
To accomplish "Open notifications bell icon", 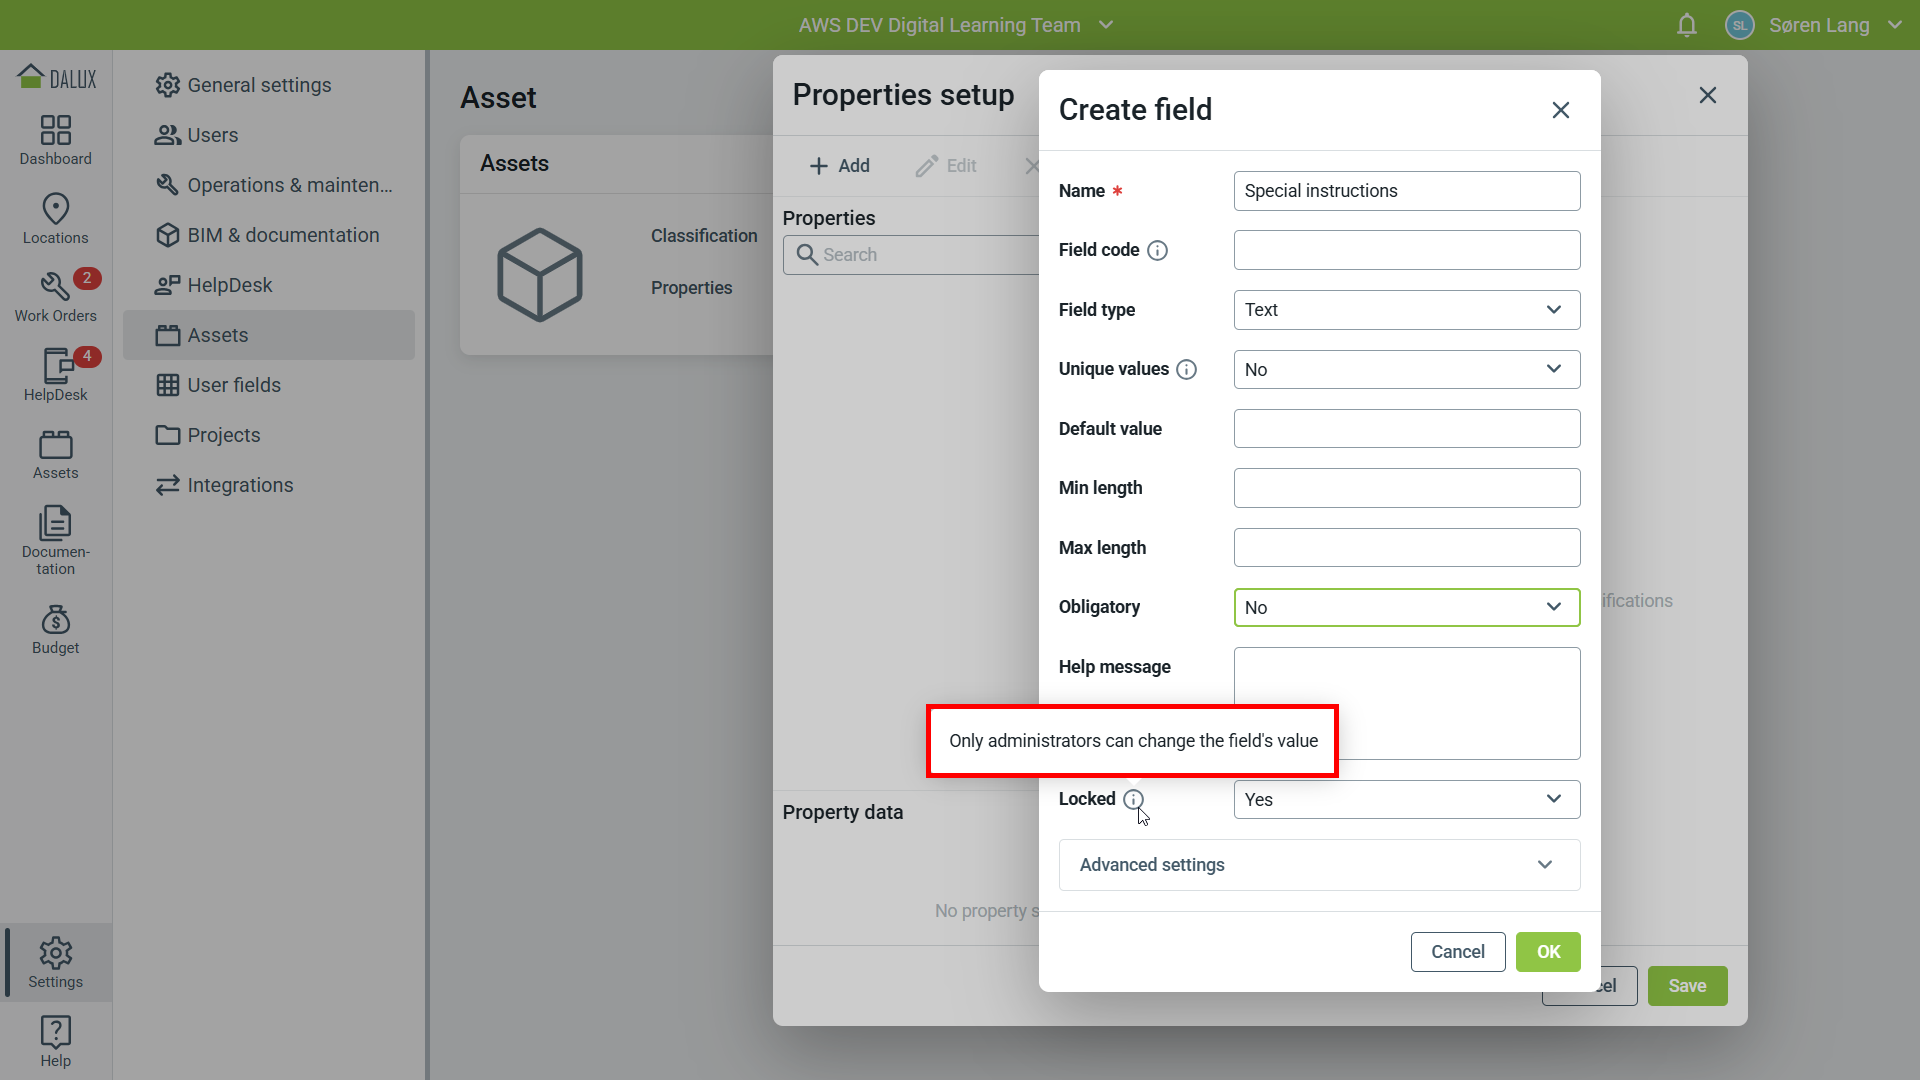I will tap(1687, 25).
